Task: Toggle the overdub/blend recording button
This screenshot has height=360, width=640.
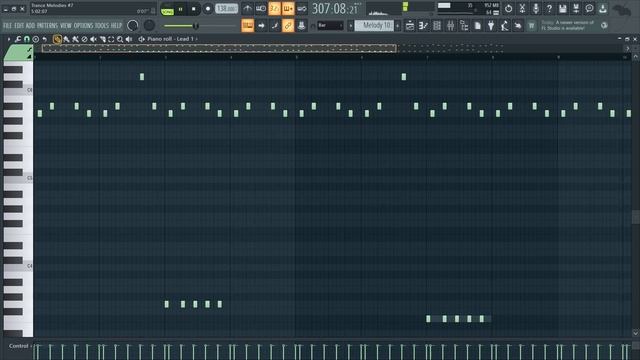Action: tap(288, 9)
